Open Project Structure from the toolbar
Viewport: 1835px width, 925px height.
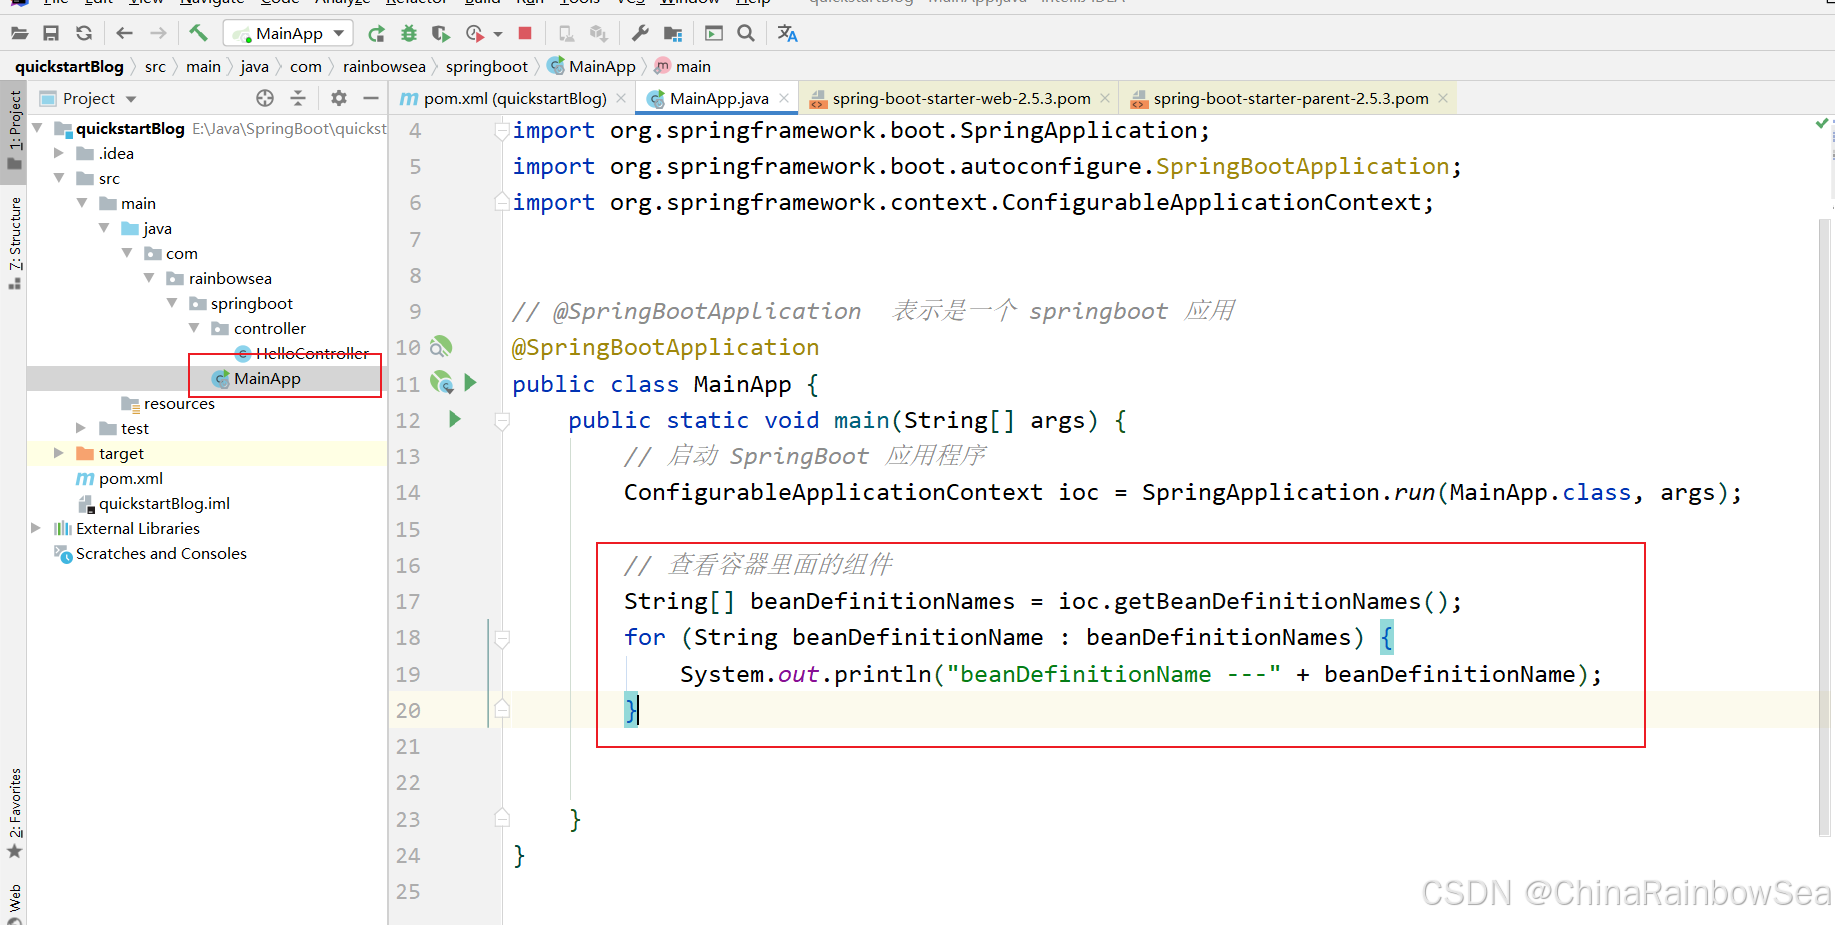click(x=673, y=33)
